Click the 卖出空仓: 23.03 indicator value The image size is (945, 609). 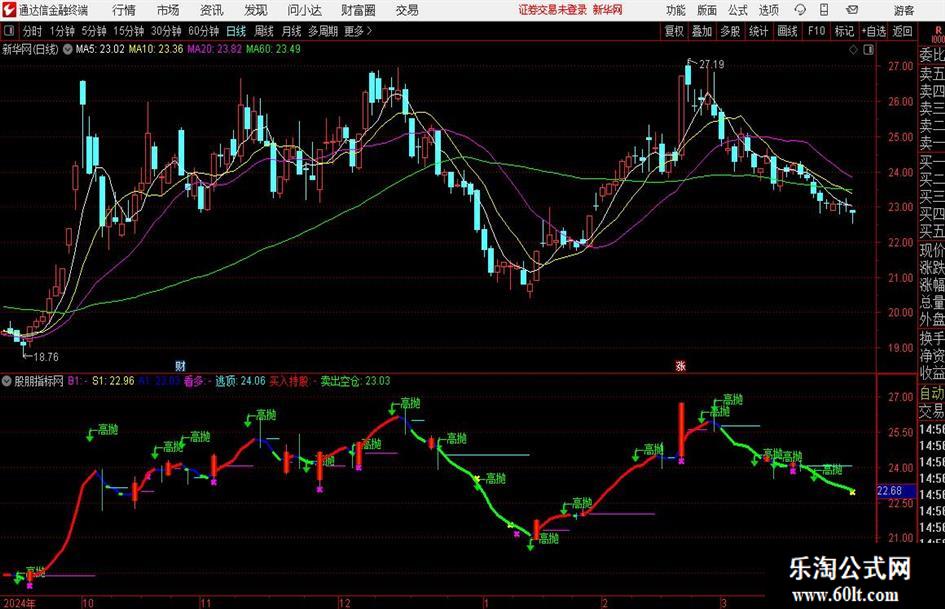355,381
